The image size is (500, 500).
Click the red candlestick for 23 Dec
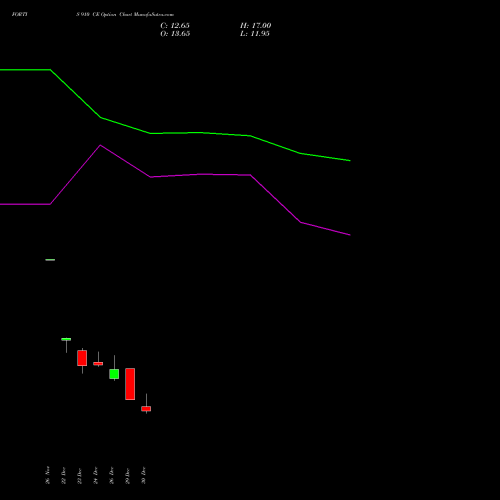[x=82, y=358]
